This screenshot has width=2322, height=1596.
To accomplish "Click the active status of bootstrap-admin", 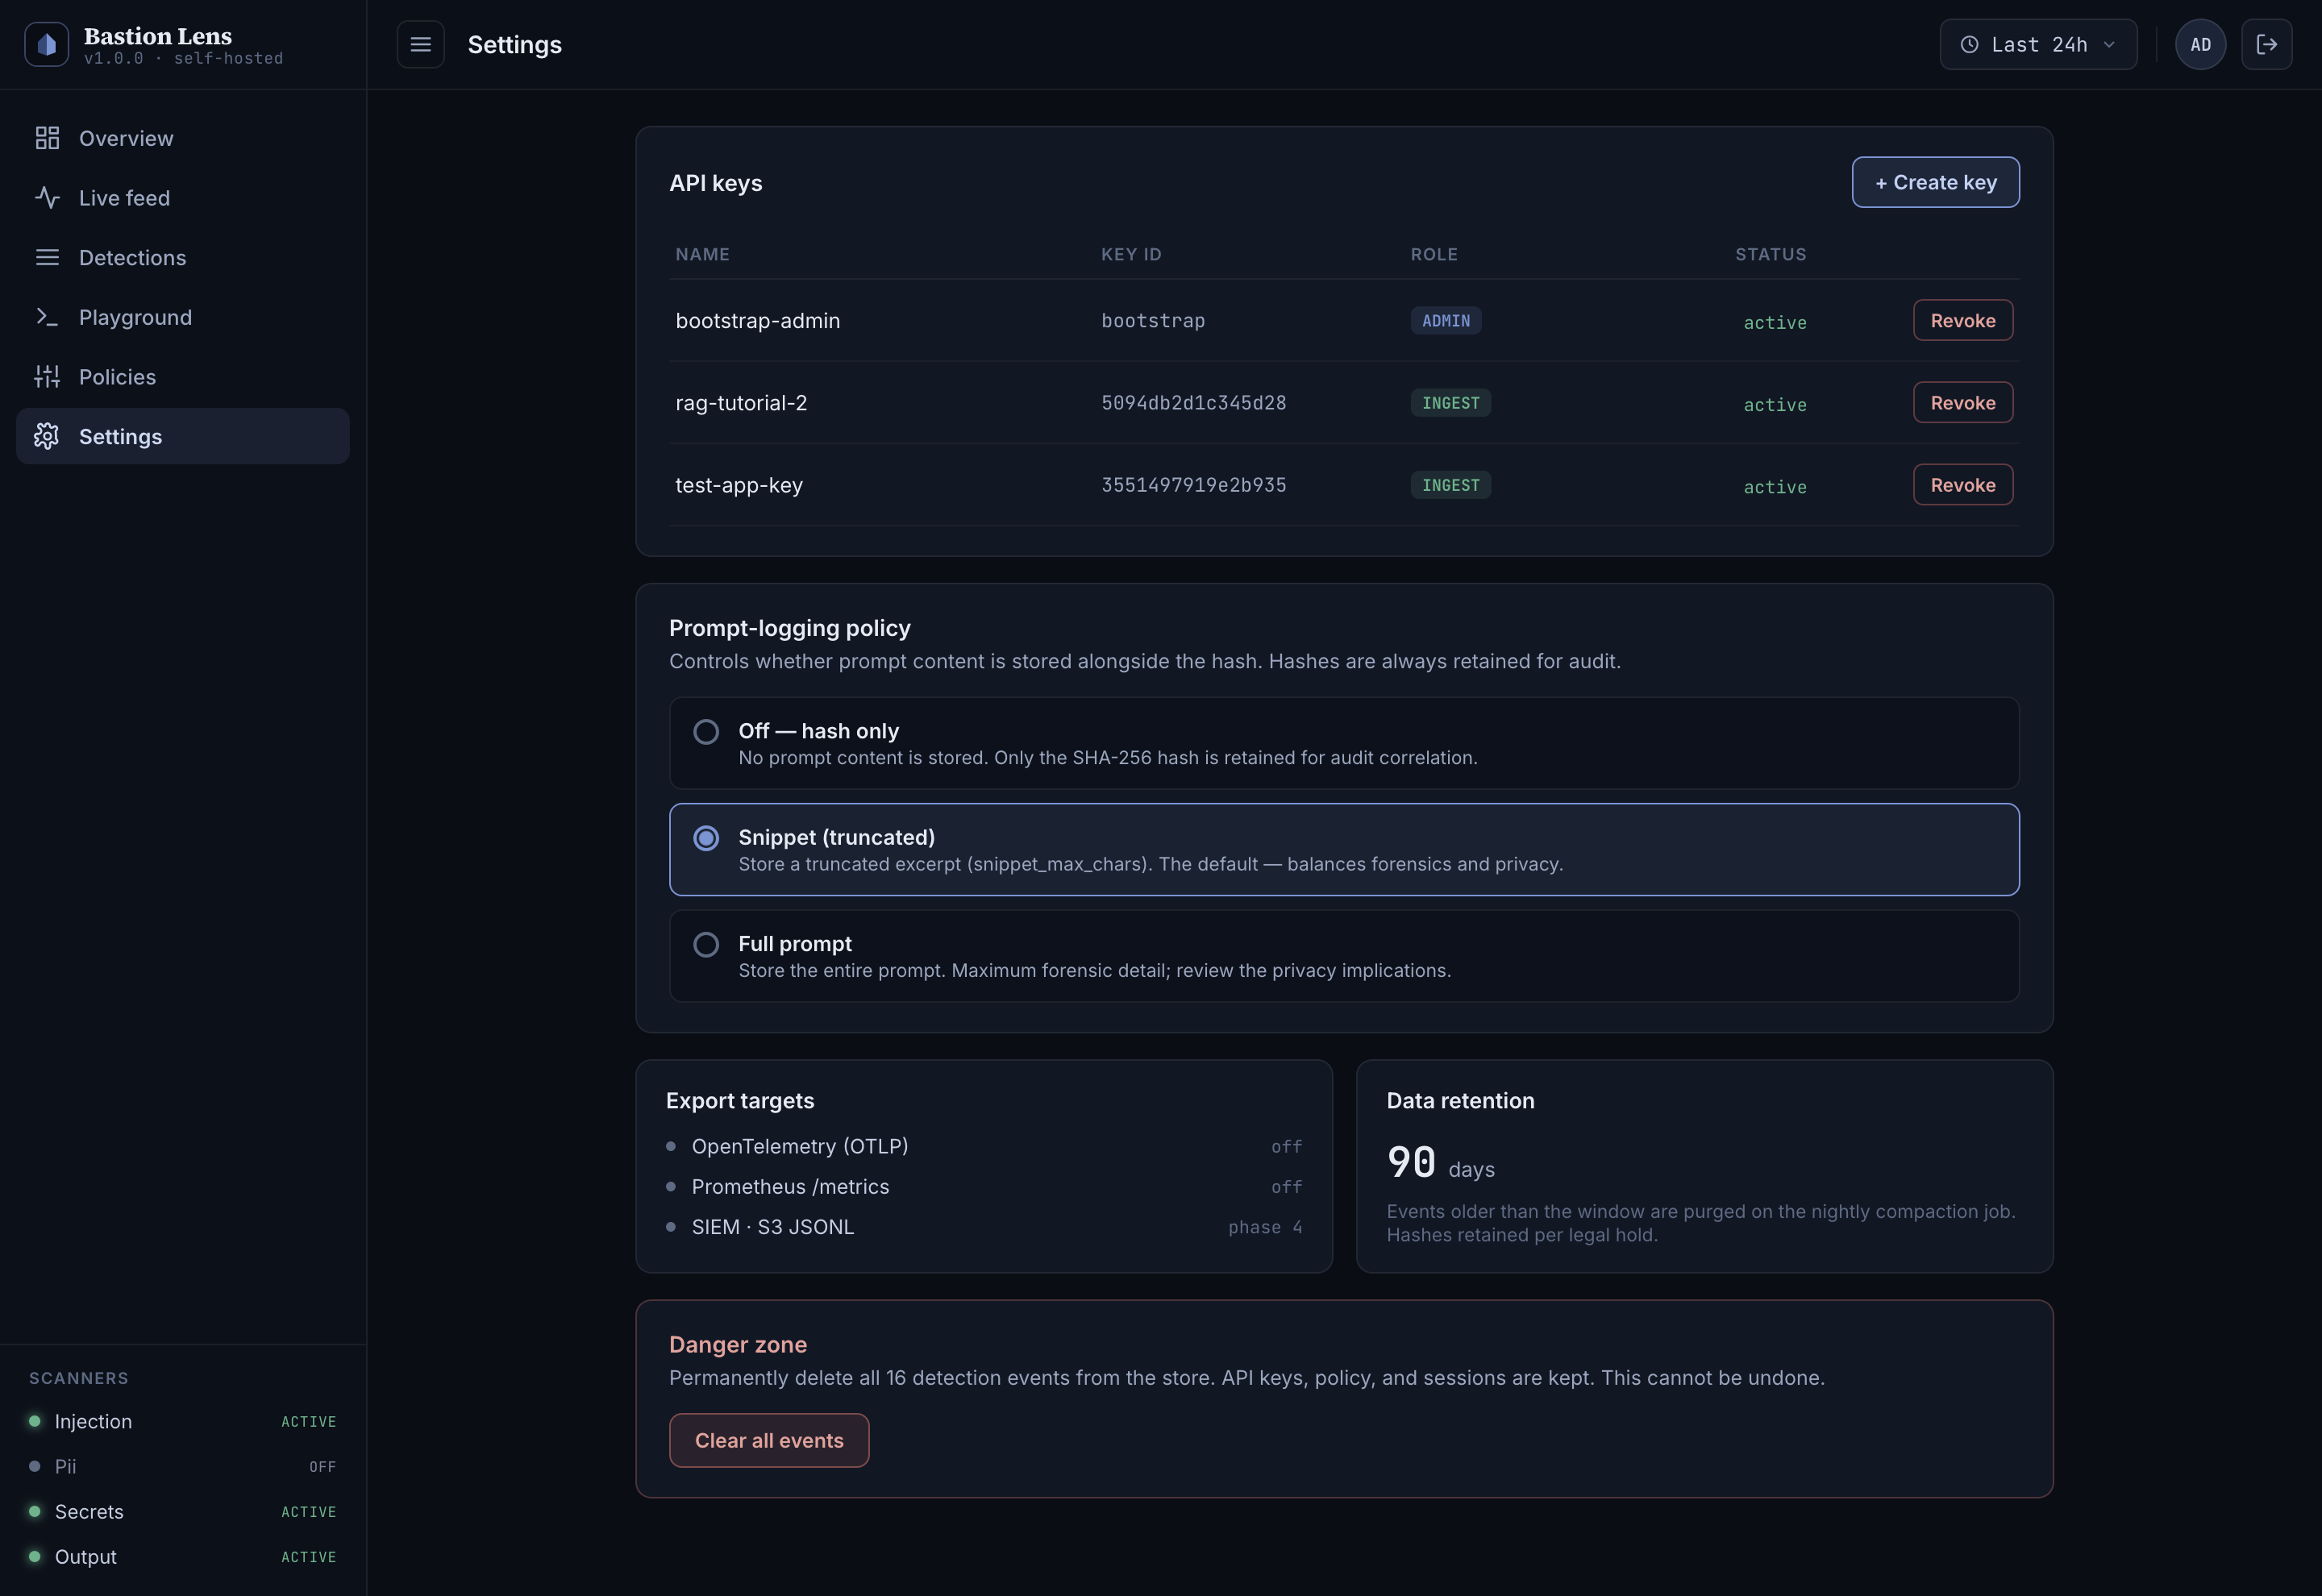I will 1775,322.
